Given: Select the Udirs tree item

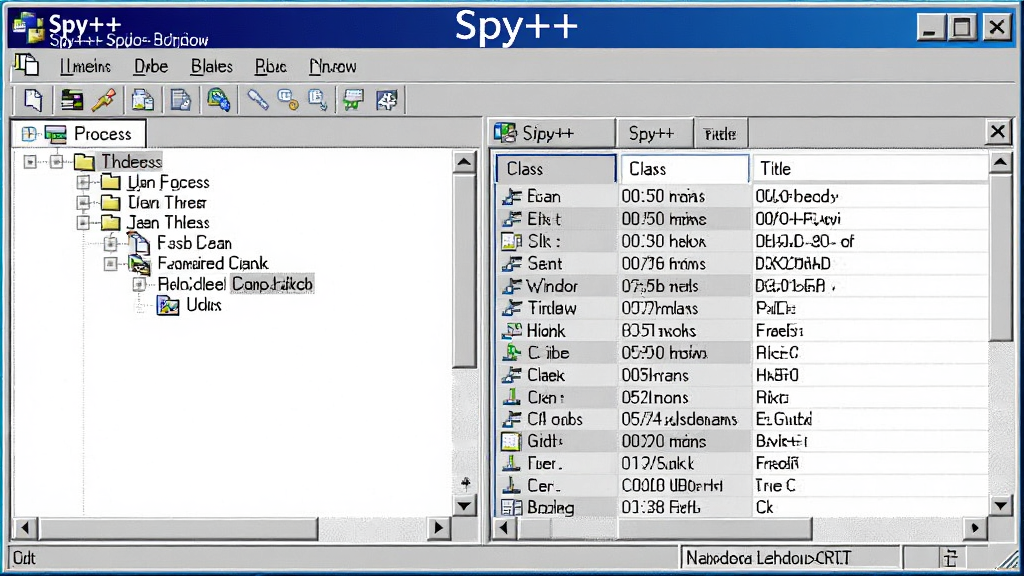Looking at the screenshot, I should [204, 305].
